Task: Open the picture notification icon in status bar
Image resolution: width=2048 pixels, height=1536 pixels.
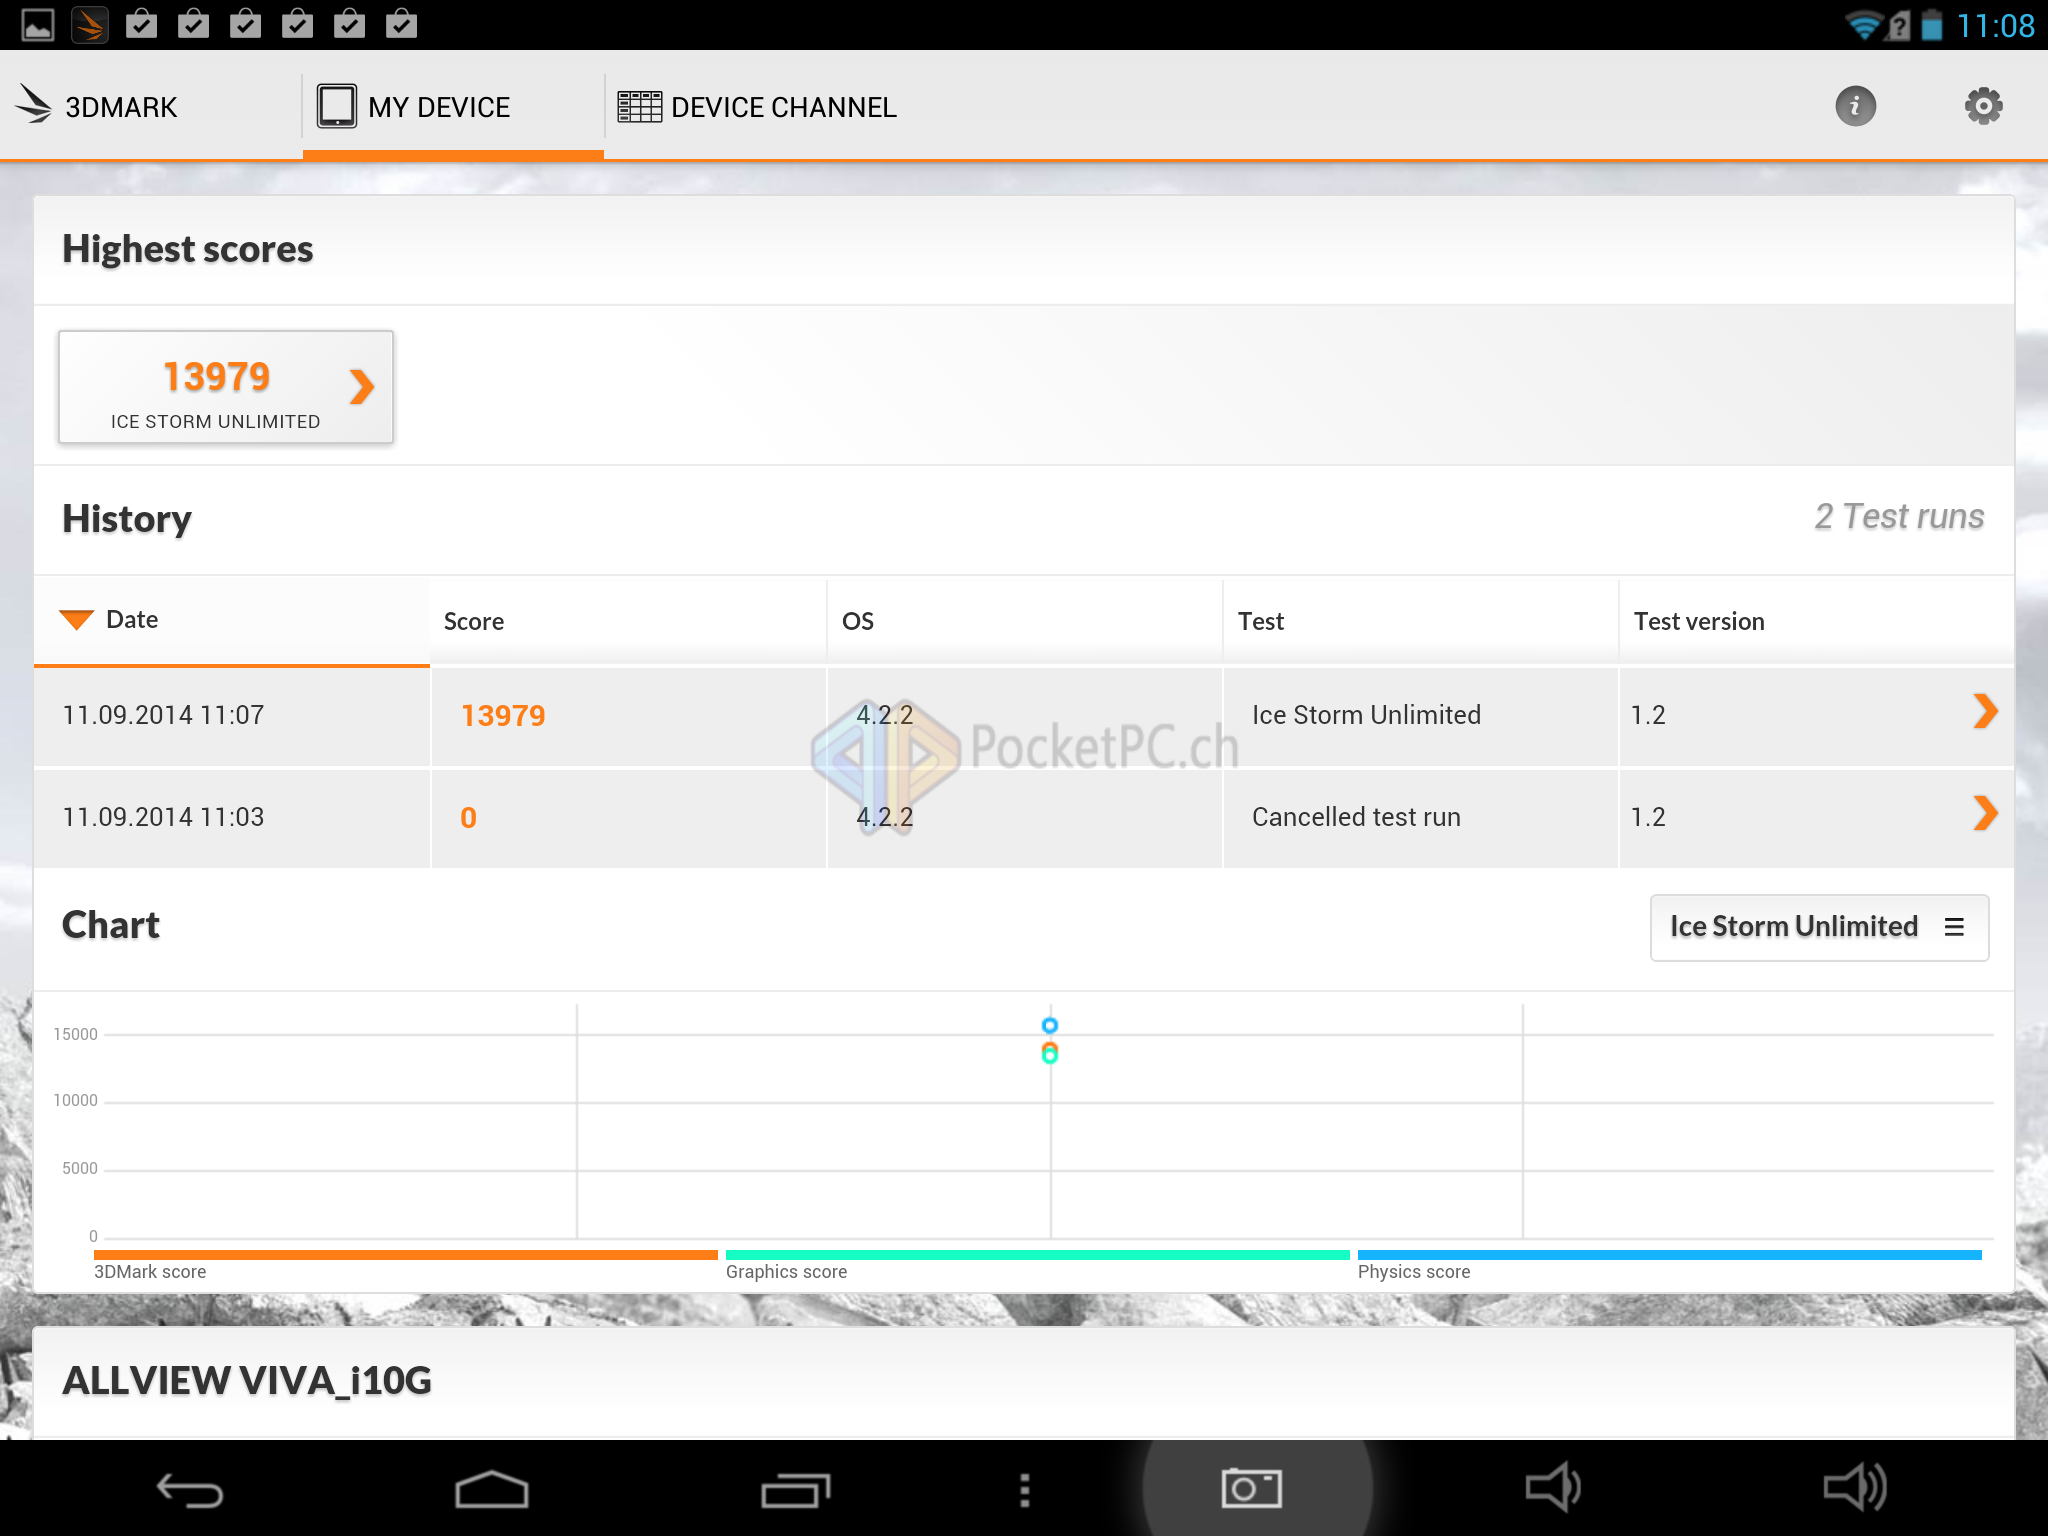Action: [38, 24]
